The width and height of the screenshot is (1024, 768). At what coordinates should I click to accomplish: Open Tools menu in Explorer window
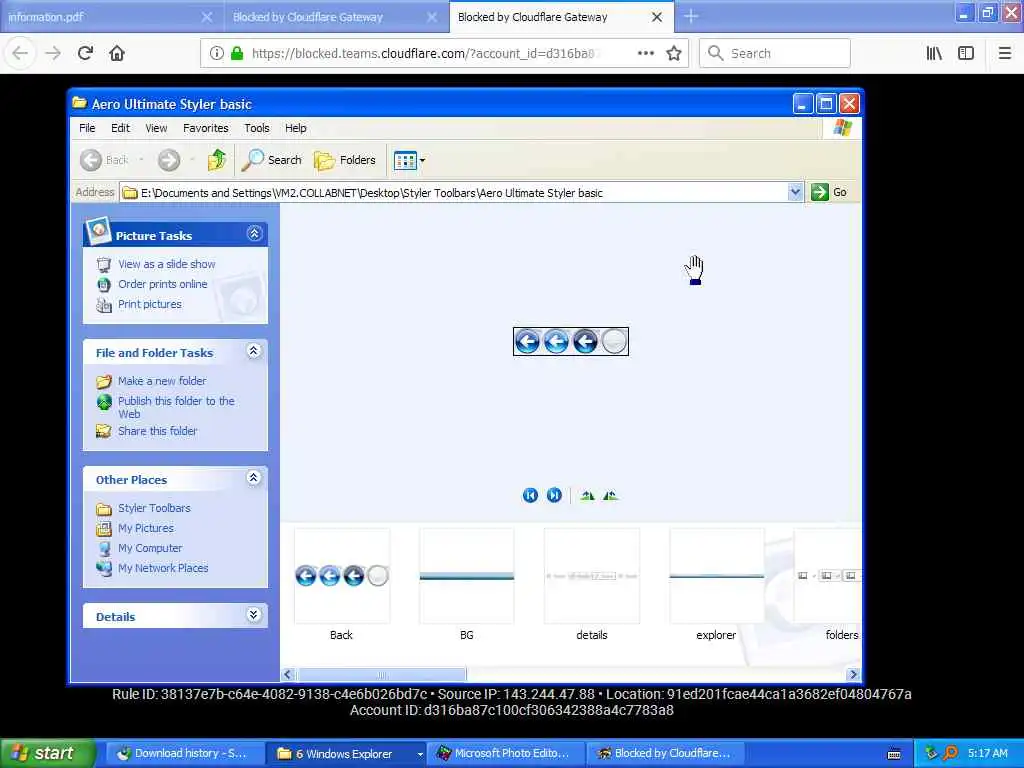point(257,128)
